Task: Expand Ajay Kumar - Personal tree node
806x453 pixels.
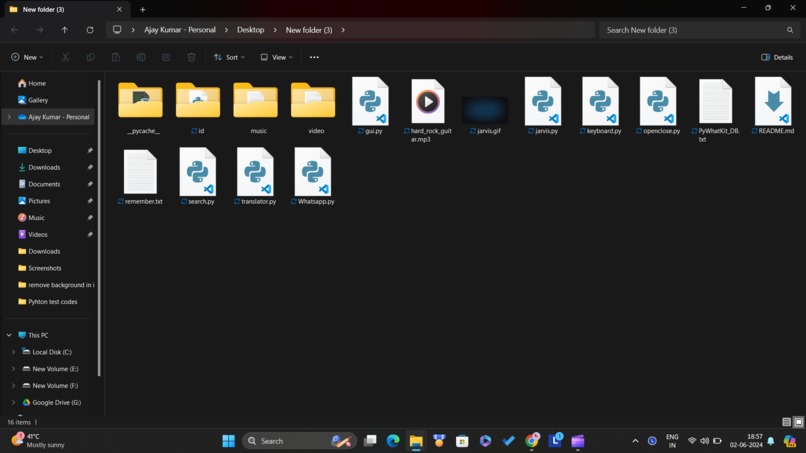Action: [x=9, y=117]
